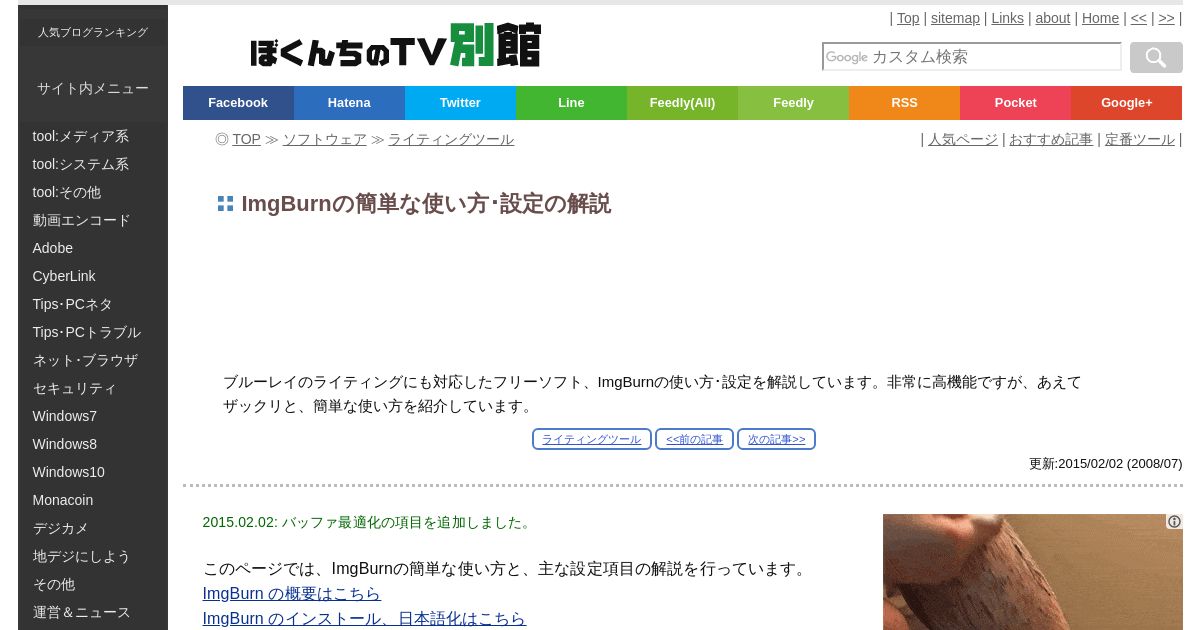Image resolution: width=1200 pixels, height=630 pixels.
Task: Click the advertisement image thumbnail
Action: [x=1032, y=572]
